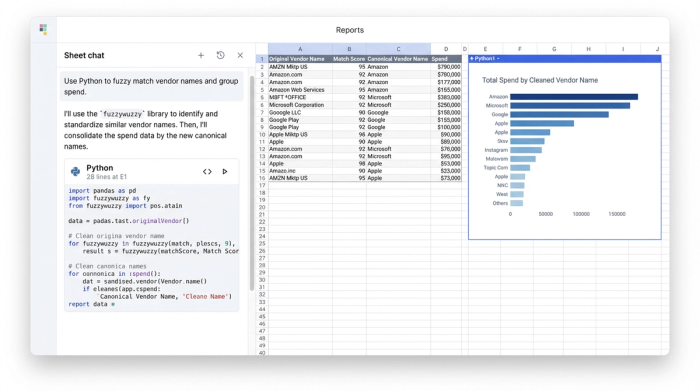The image size is (700, 391).
Task: Click chart title 'Total Spend by Cleaned Vendor Name'
Action: click(540, 80)
